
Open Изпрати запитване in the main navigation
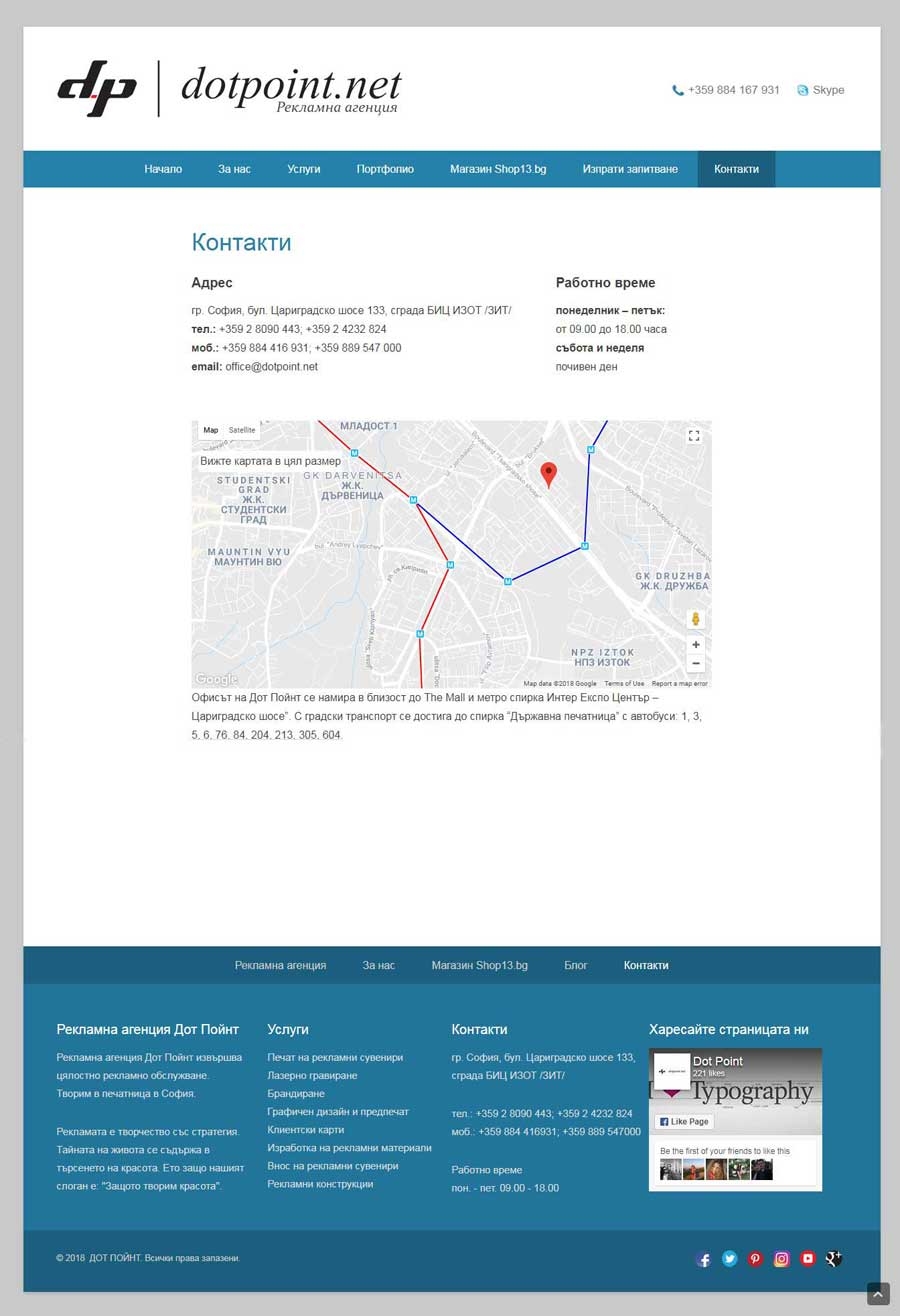click(630, 169)
